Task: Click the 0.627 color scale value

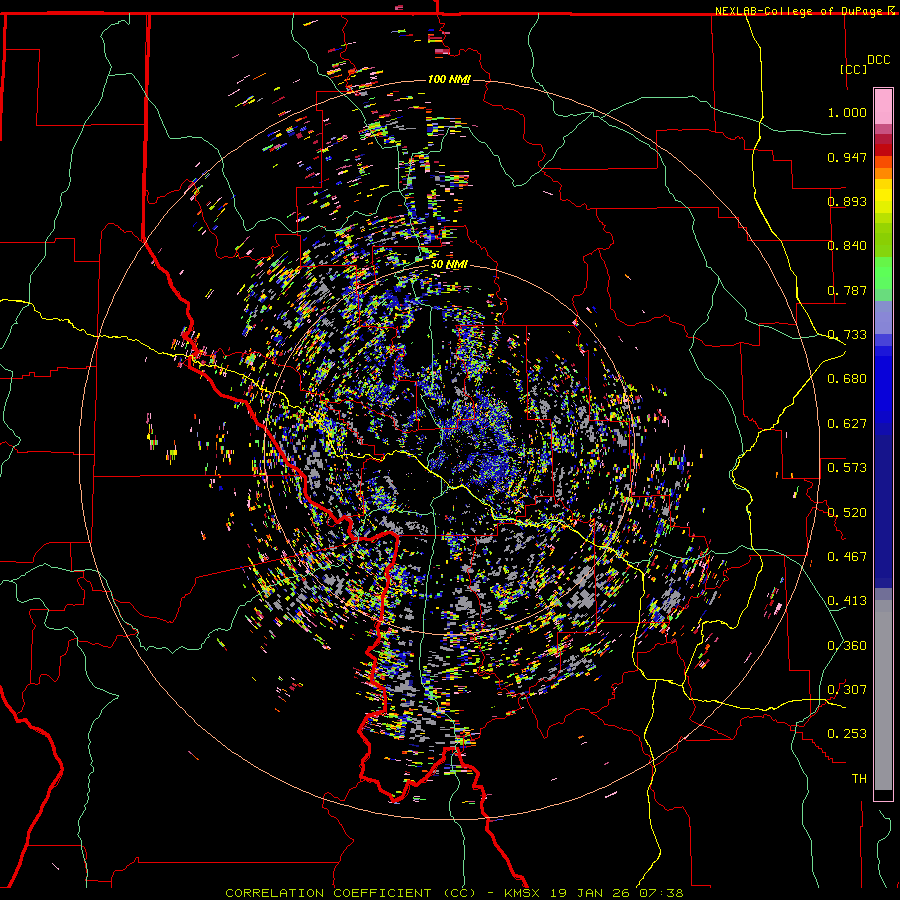Action: [847, 424]
